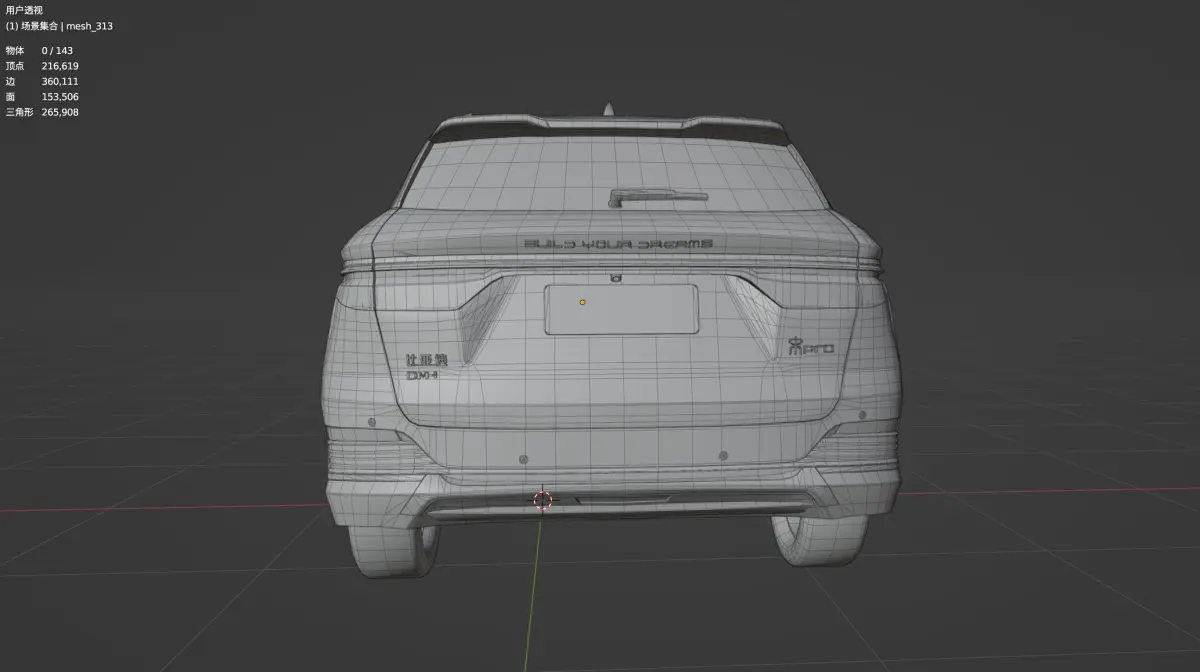Click the 用户透视 view label
1200x672 pixels.
25,10
